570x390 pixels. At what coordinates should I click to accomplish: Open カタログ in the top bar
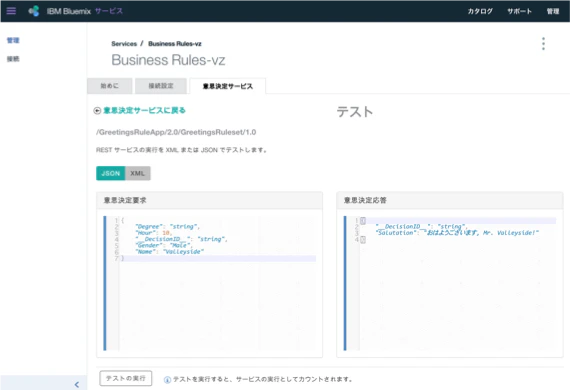tap(480, 11)
